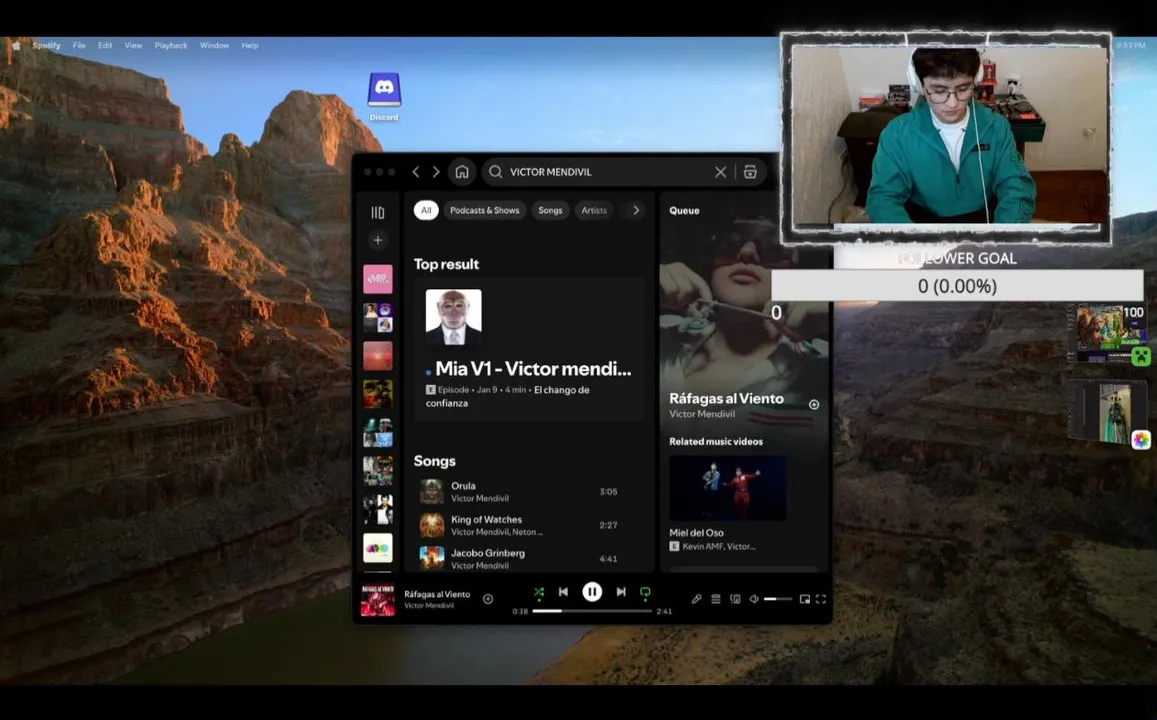
Task: Clear the search query
Action: (x=720, y=172)
